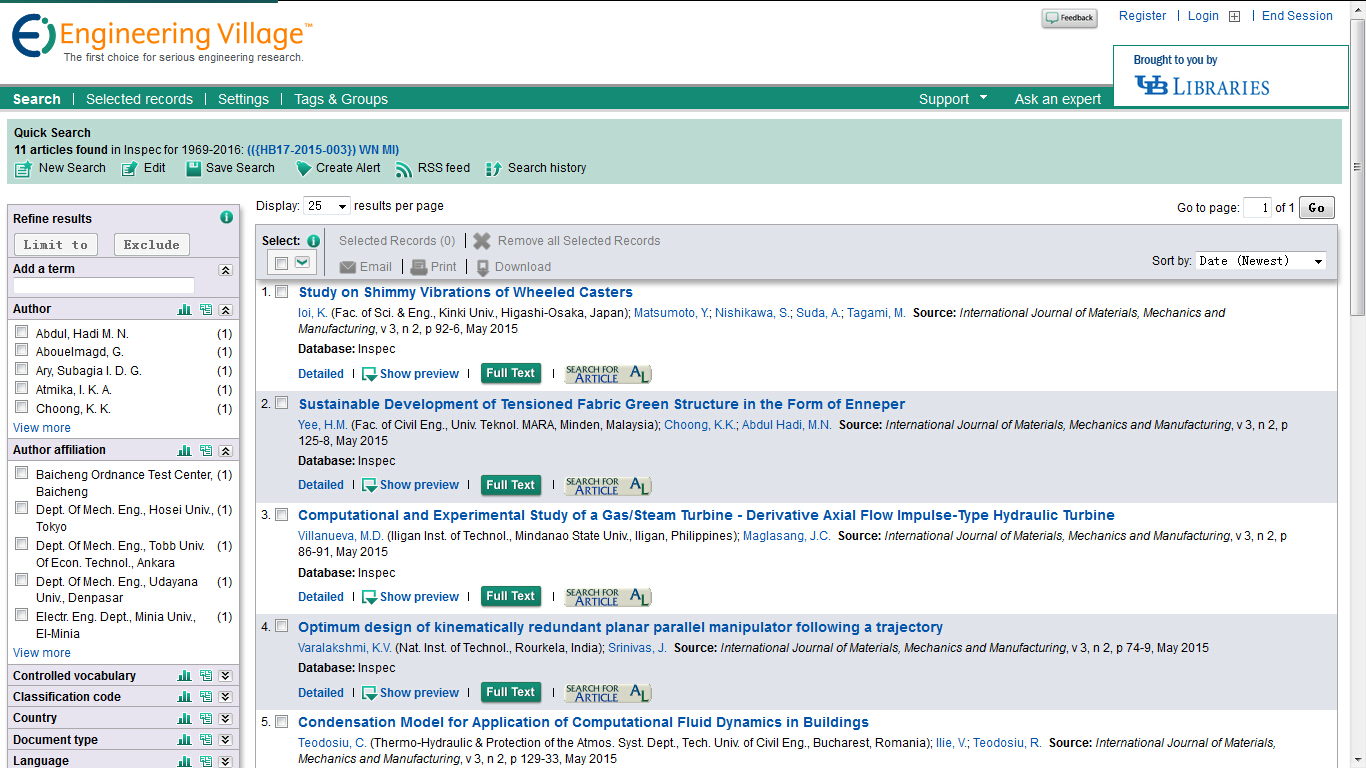The height and width of the screenshot is (768, 1366).
Task: Open Author bar chart icon
Action: 185,310
